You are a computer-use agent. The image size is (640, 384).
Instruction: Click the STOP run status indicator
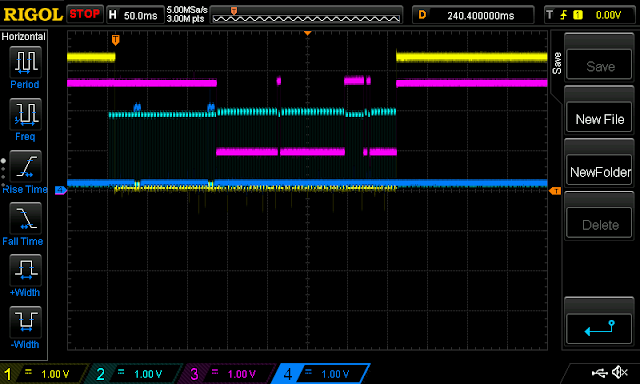(x=84, y=14)
